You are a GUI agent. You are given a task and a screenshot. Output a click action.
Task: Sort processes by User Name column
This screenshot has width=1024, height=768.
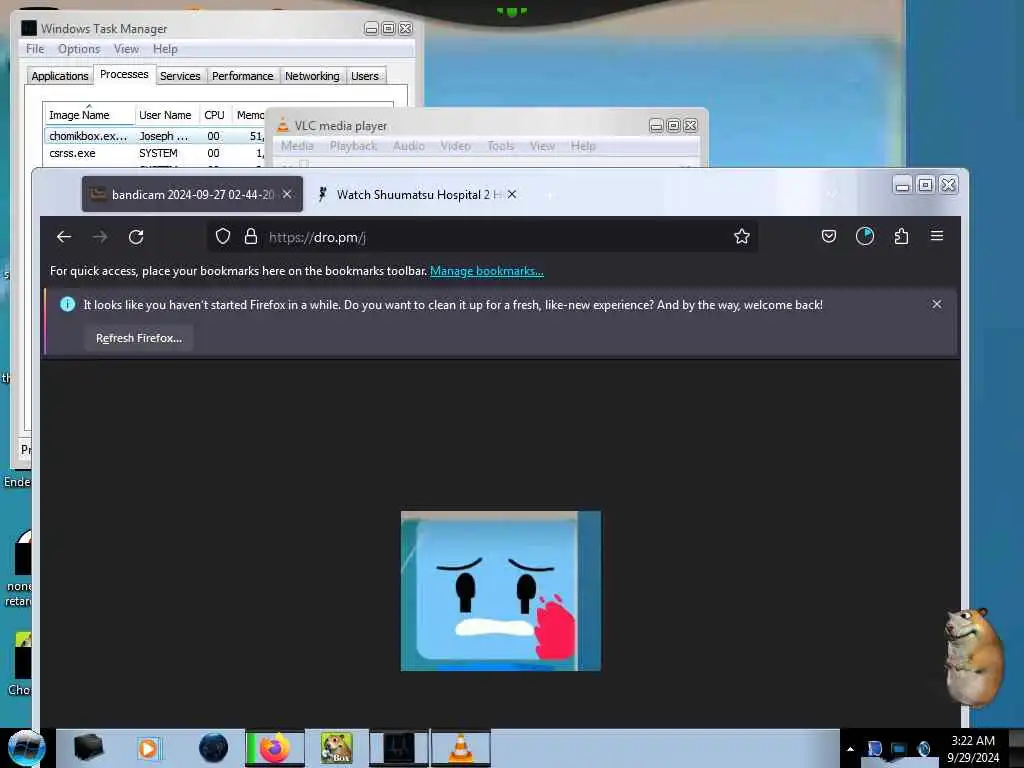pyautogui.click(x=165, y=115)
